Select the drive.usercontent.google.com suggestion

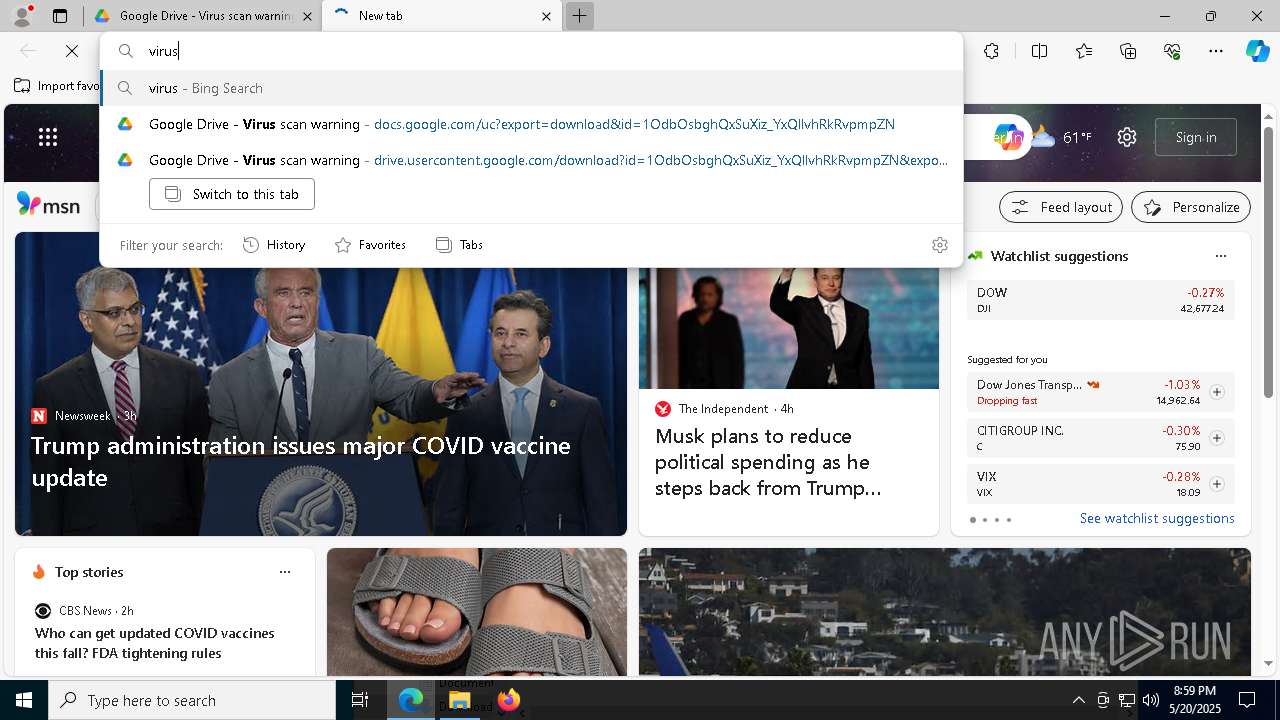(x=532, y=160)
